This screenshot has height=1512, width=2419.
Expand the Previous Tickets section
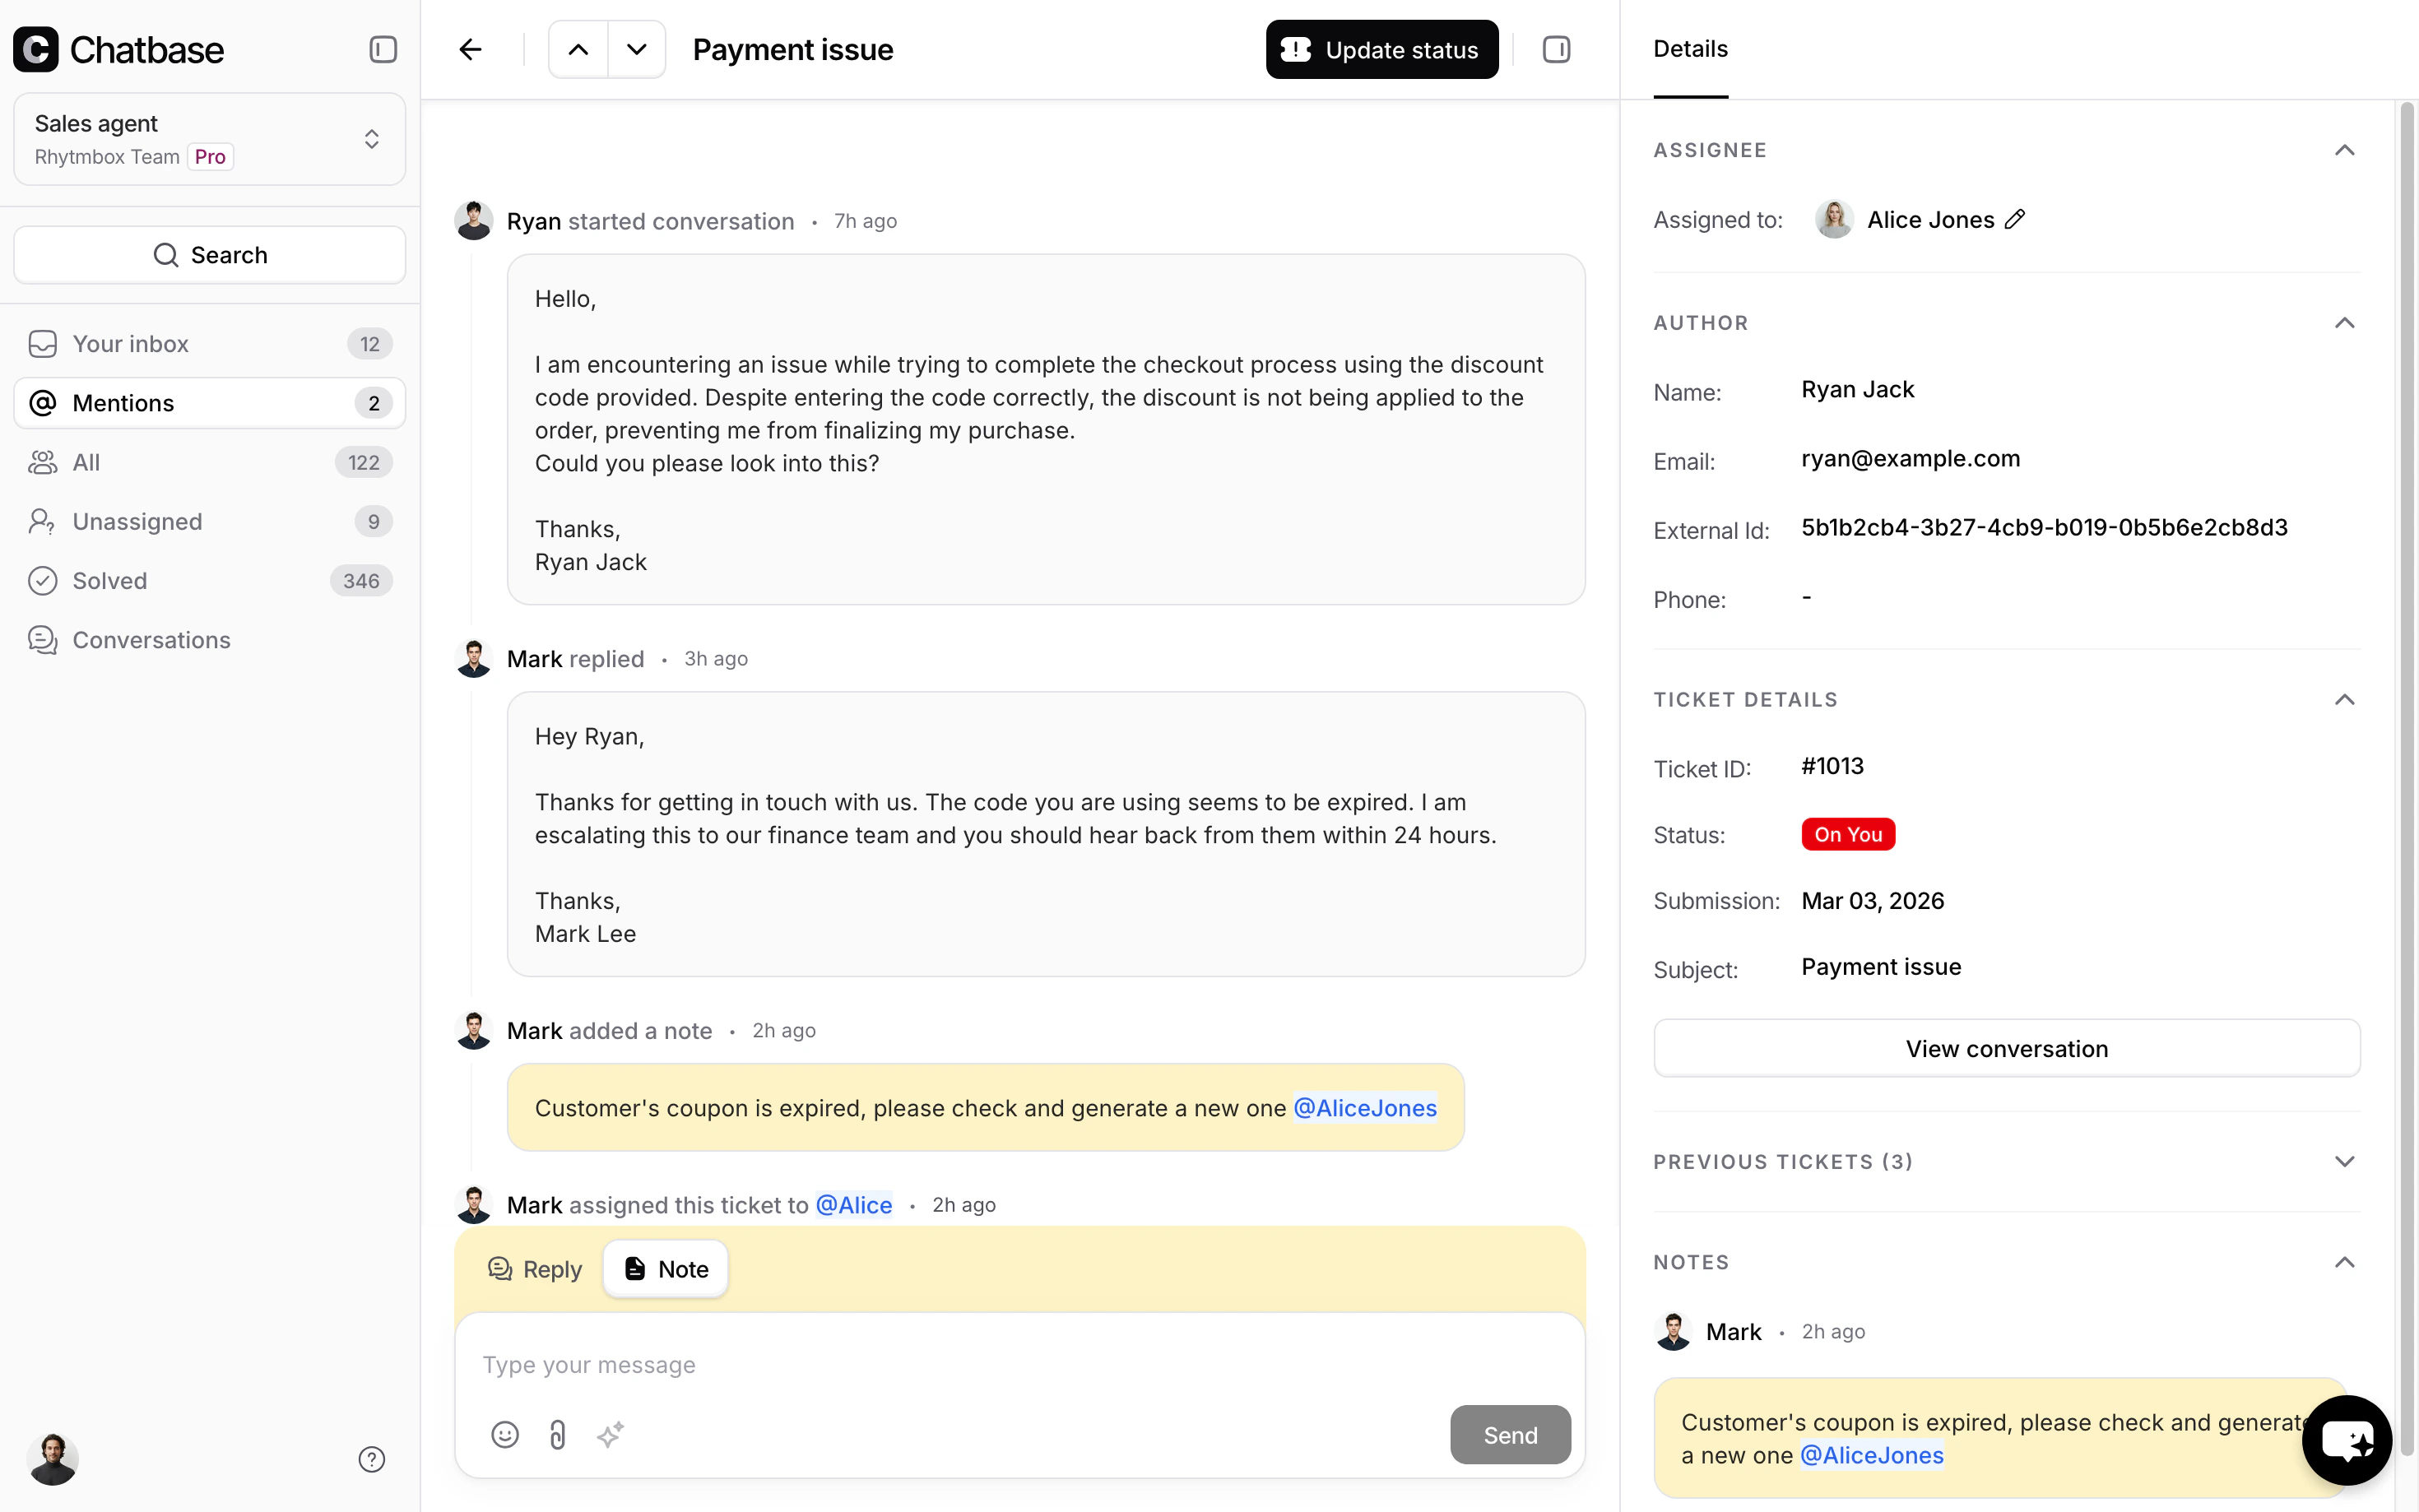[2345, 1161]
